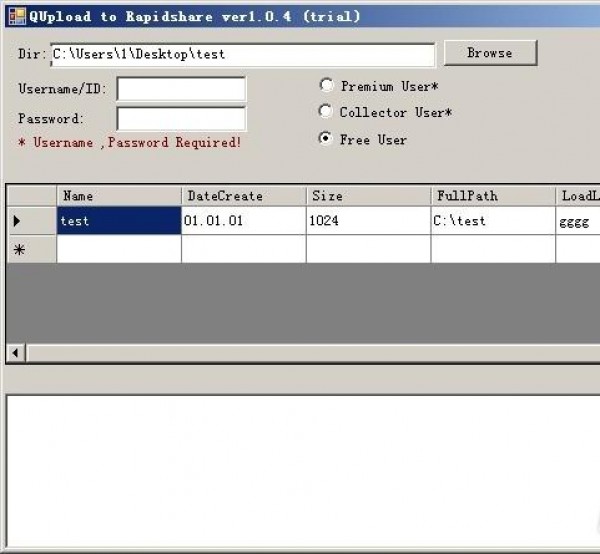Select the 'gggg' cell
Screen dimensions: 600x554
click(578, 220)
